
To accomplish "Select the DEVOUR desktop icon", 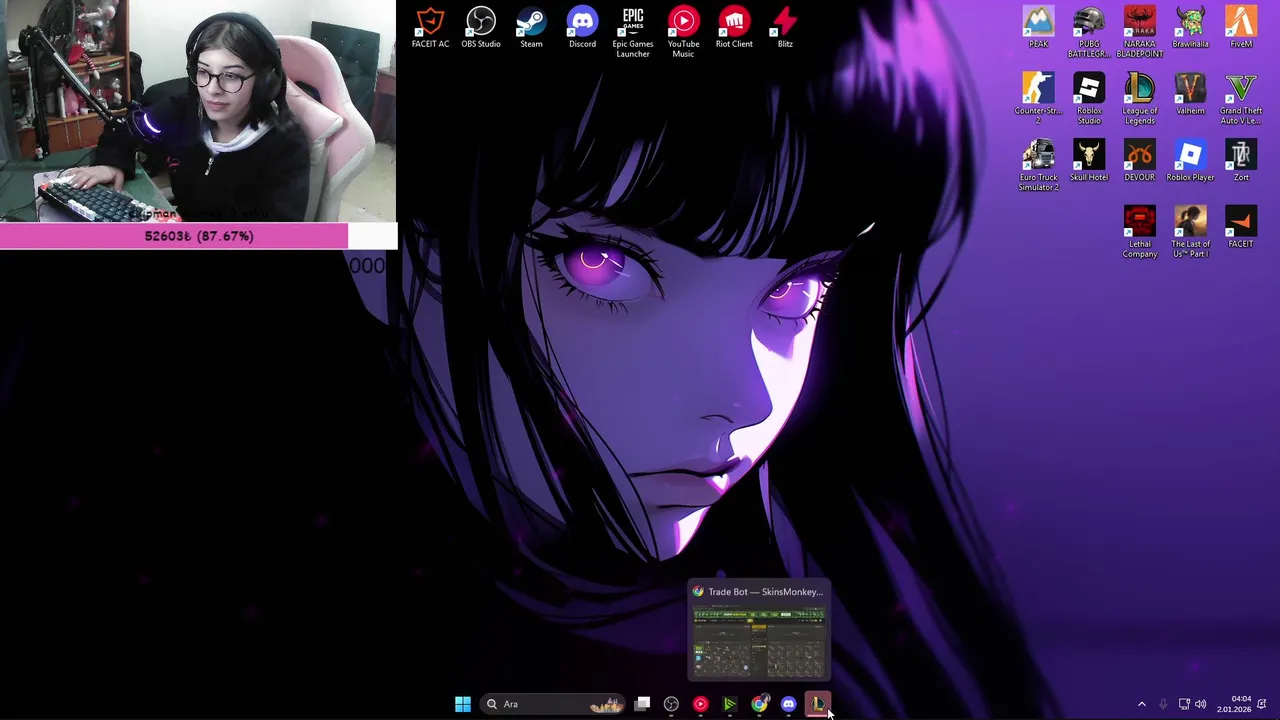I will coord(1140,160).
